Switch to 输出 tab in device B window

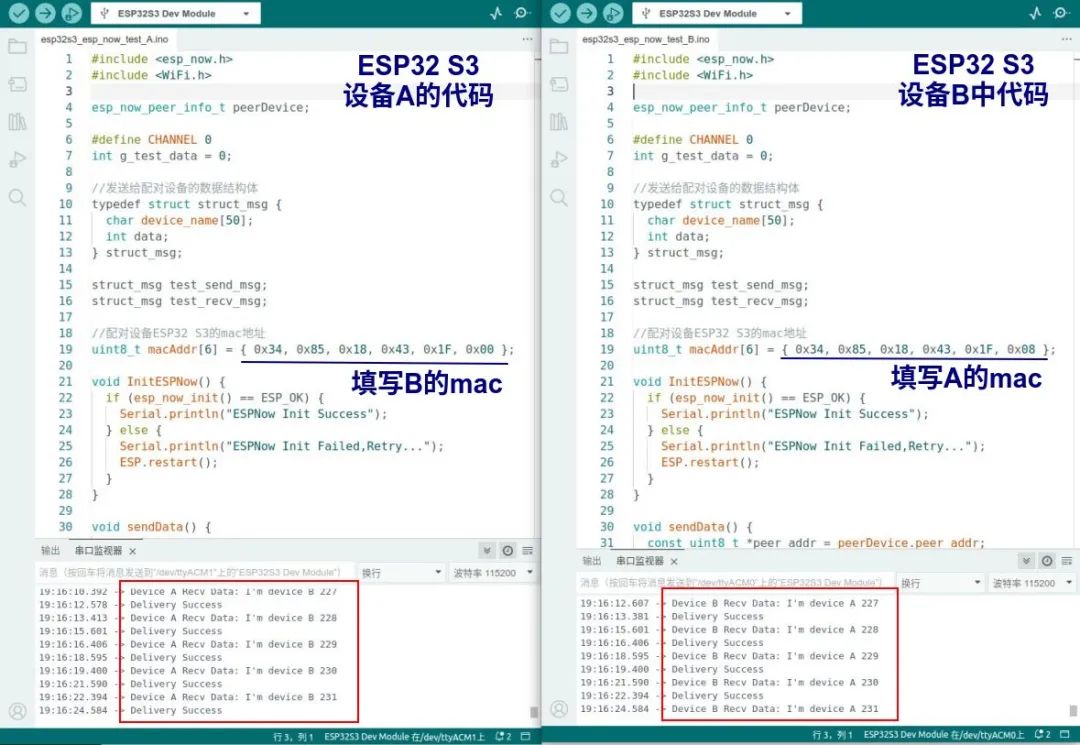pos(592,561)
